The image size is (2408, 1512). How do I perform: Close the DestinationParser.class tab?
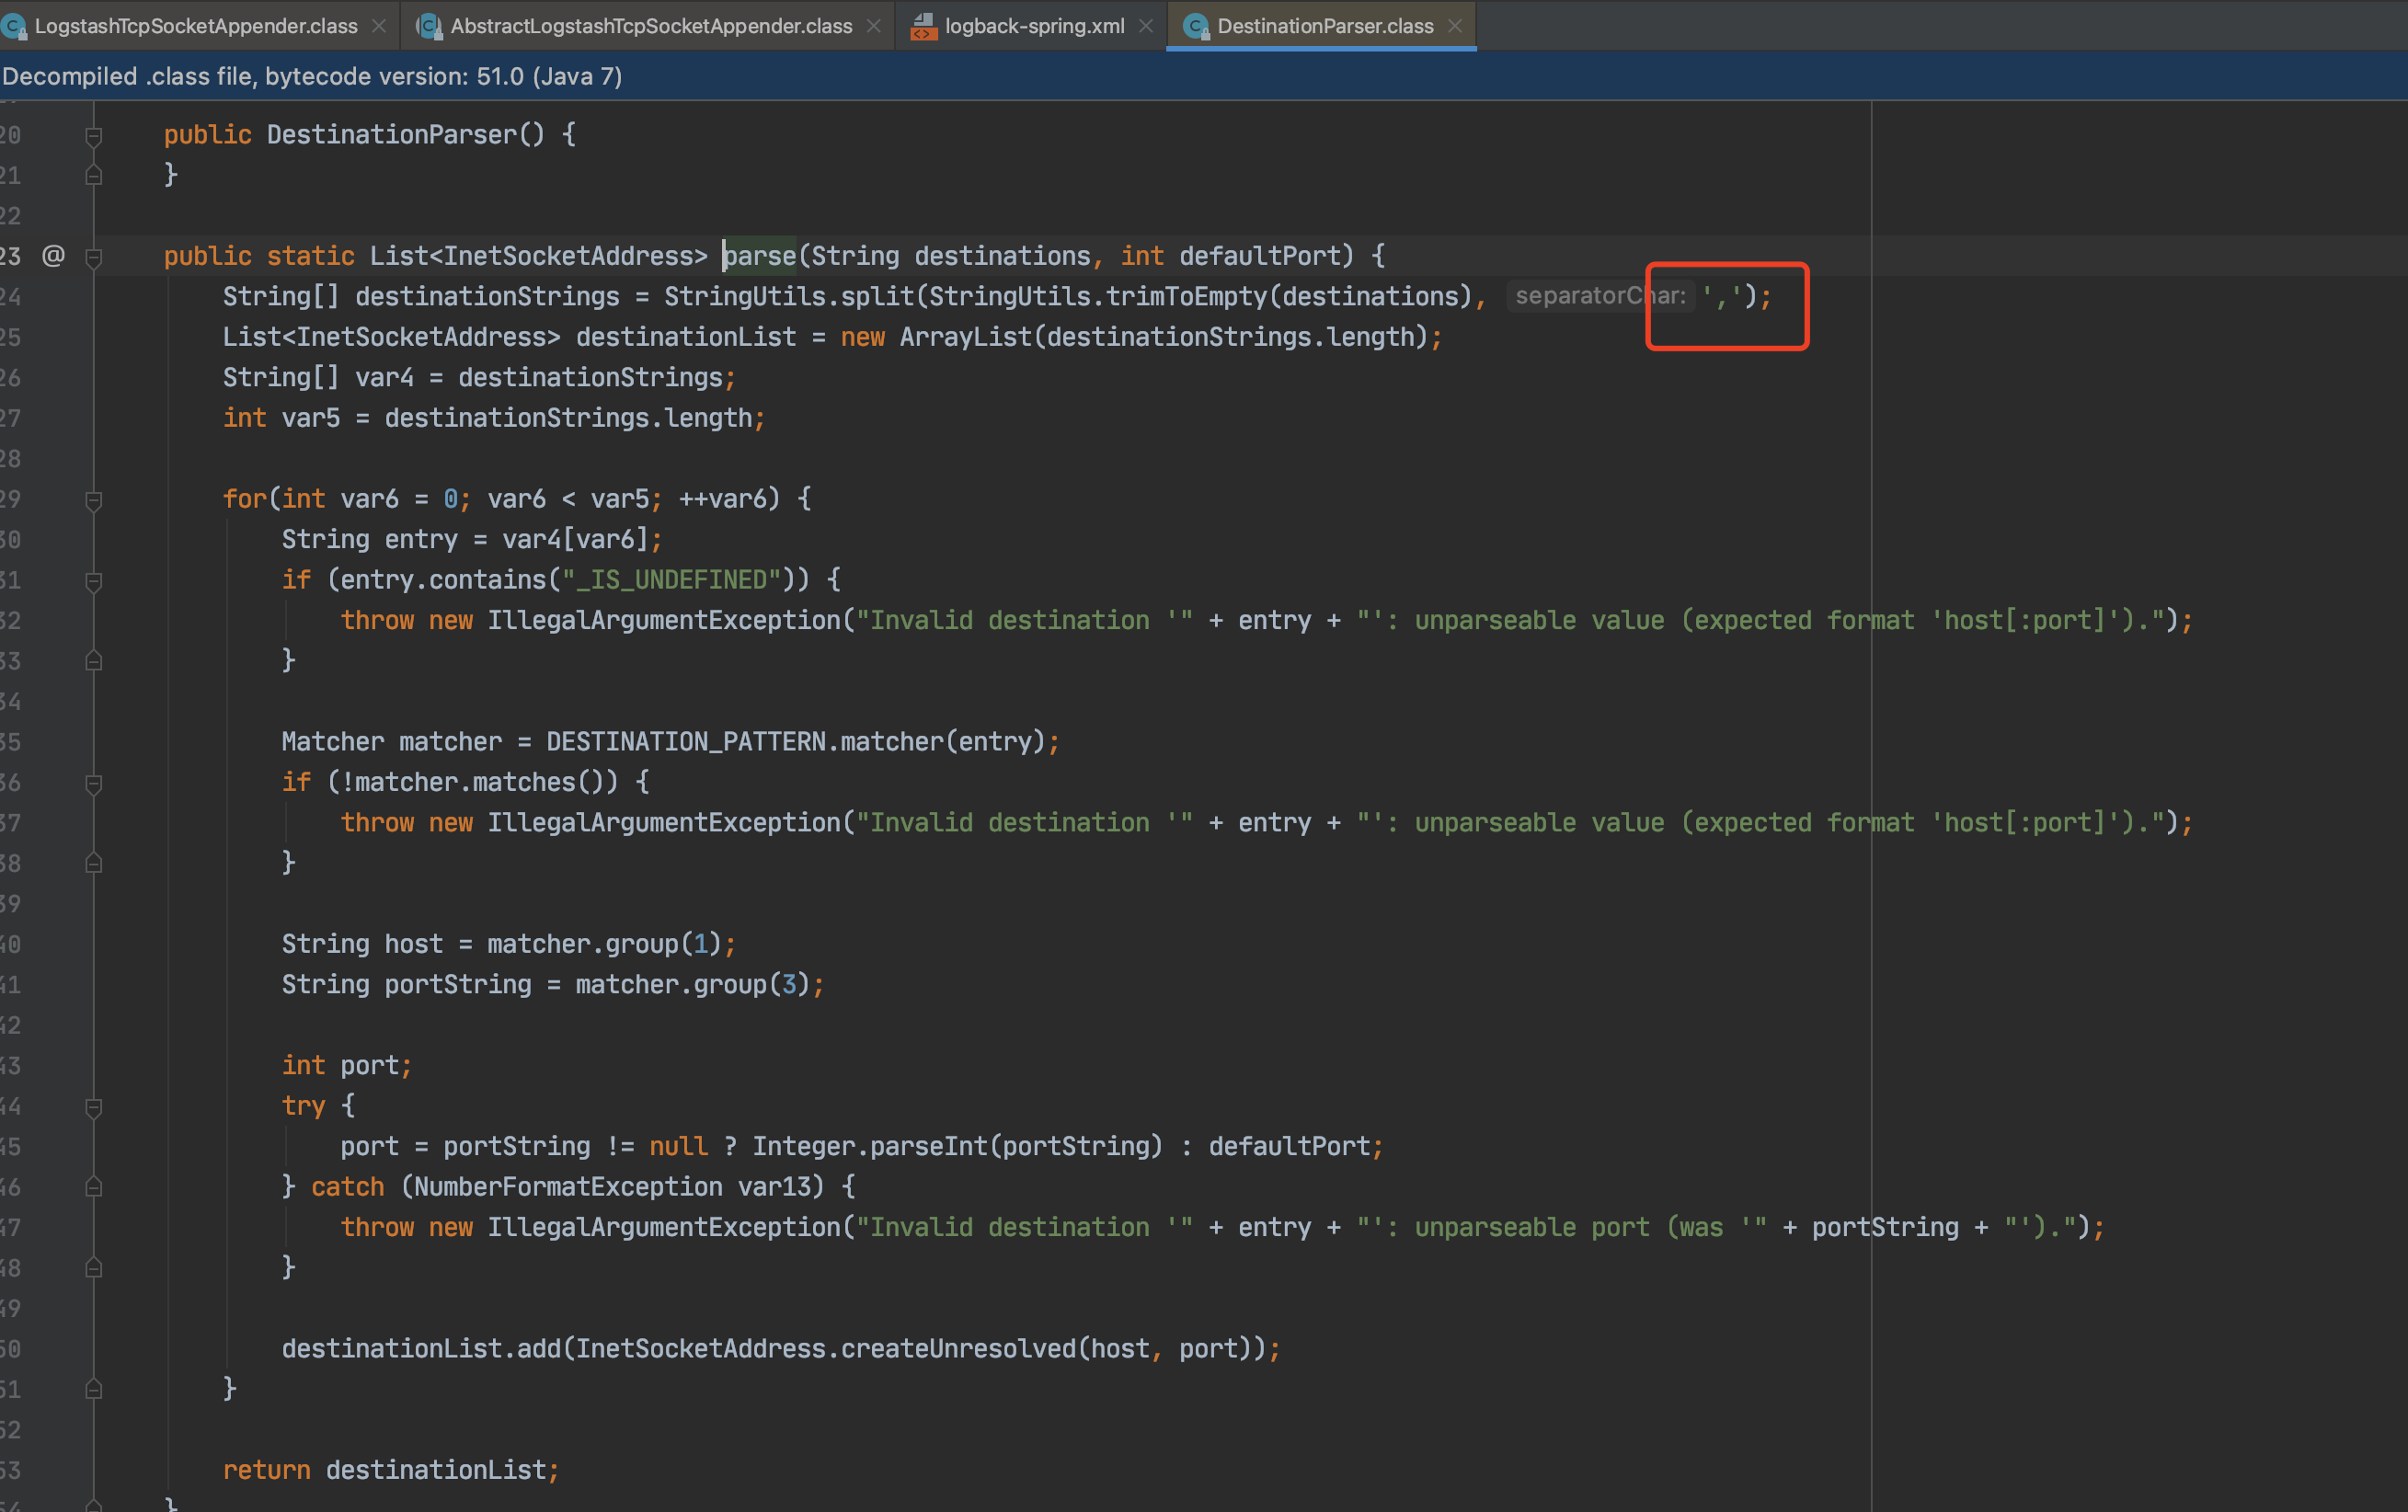pyautogui.click(x=1455, y=26)
